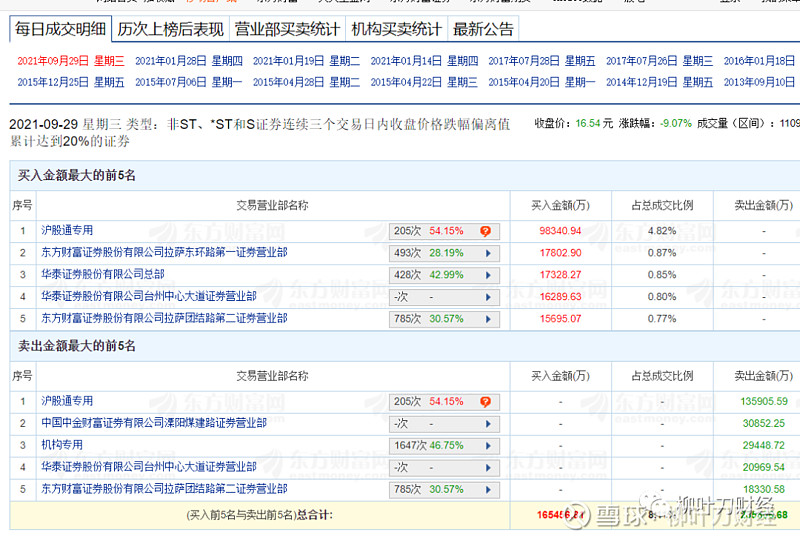Click closing price 16.54 value
The image size is (800, 541).
[588, 124]
